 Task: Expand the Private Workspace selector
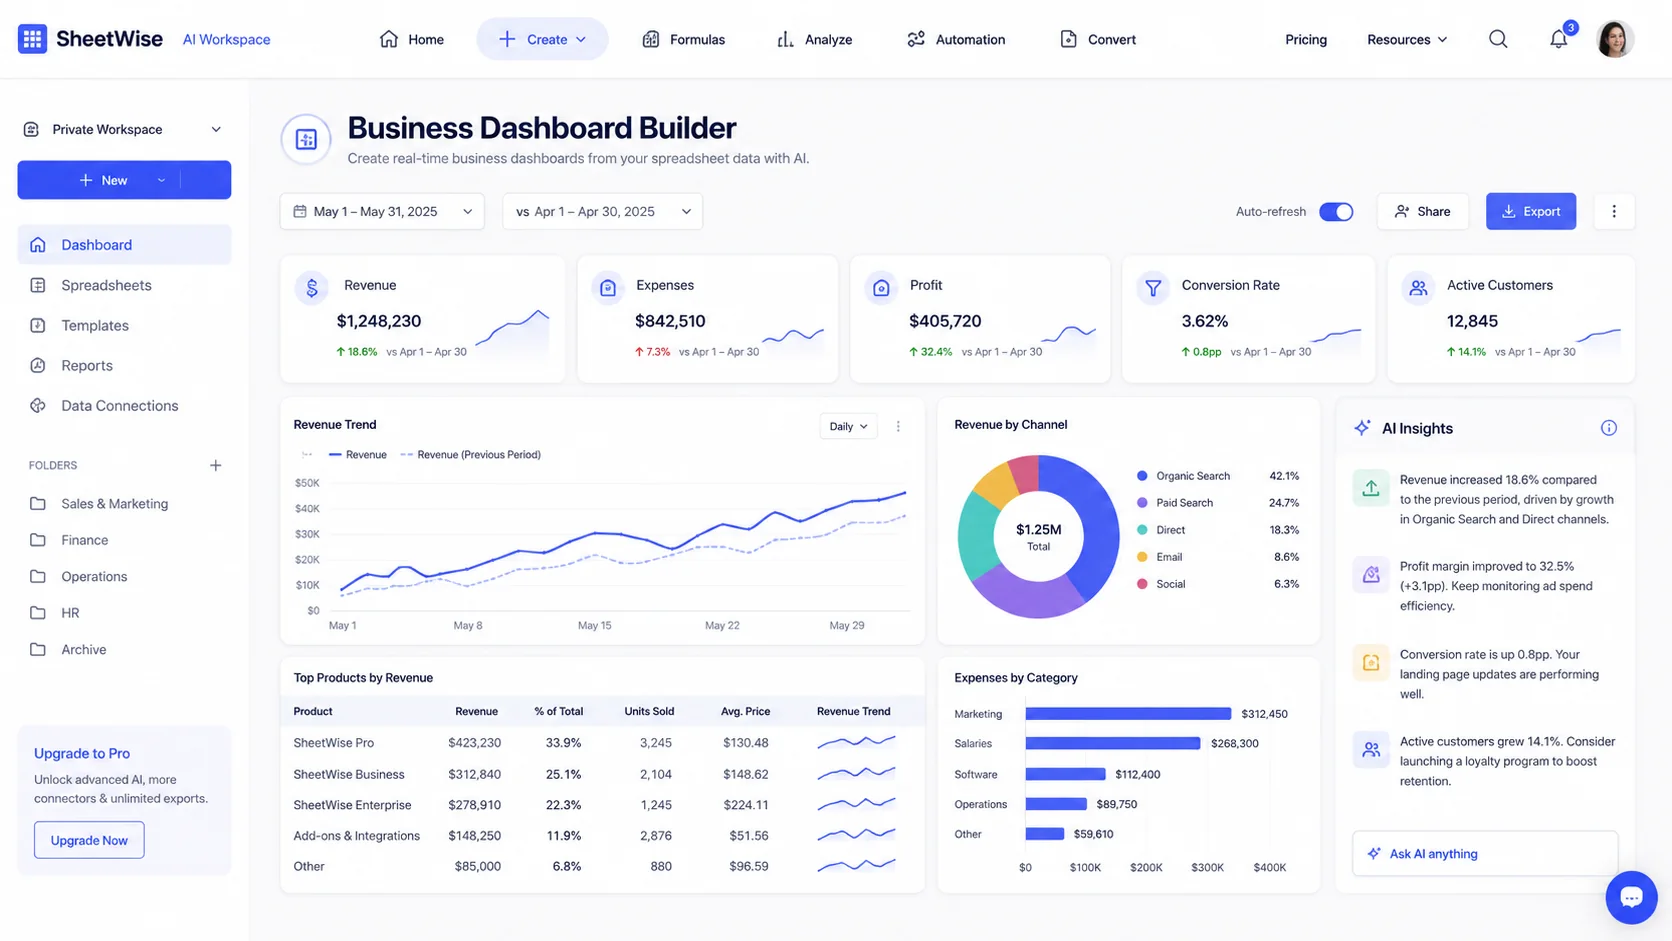click(x=124, y=129)
